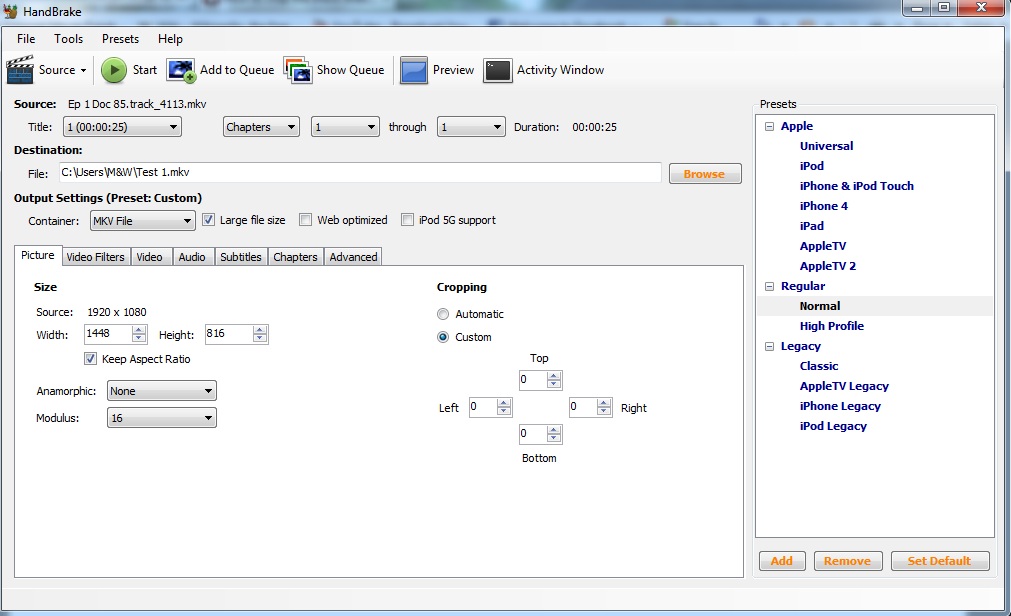The width and height of the screenshot is (1011, 616).
Task: Select the iPad preset
Action: click(x=812, y=226)
